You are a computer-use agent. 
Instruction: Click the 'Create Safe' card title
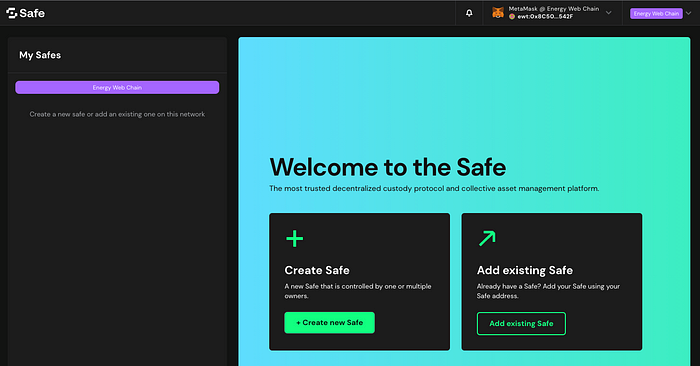317,270
